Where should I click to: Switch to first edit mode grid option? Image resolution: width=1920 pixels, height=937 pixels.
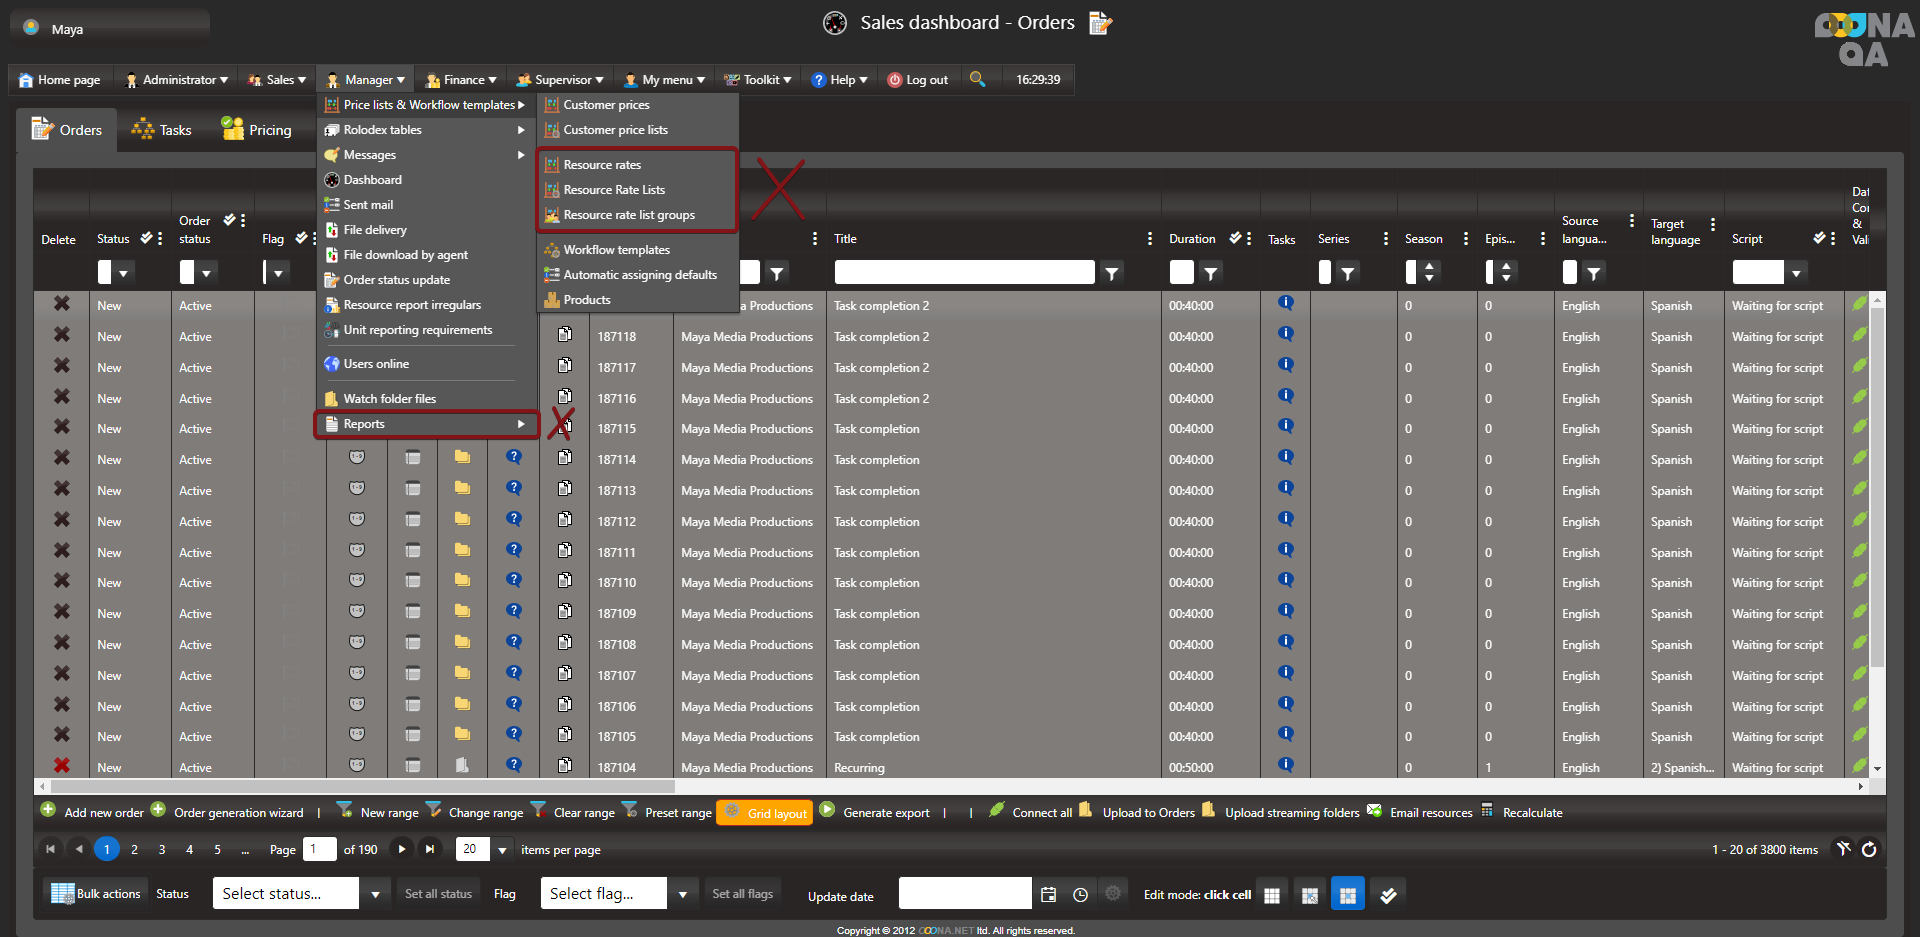pyautogui.click(x=1272, y=894)
